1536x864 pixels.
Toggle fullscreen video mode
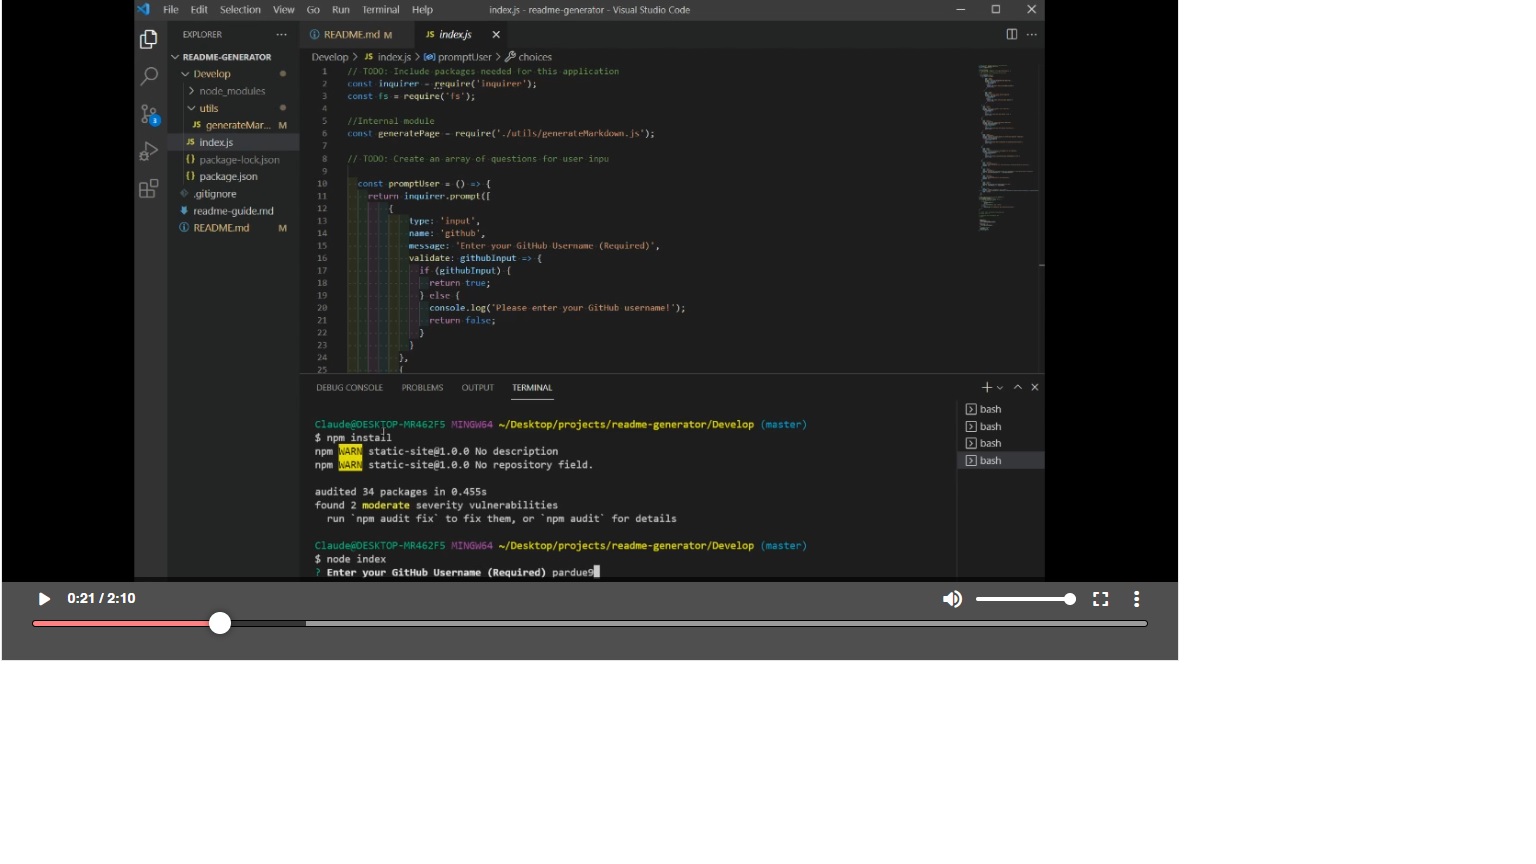pos(1101,599)
